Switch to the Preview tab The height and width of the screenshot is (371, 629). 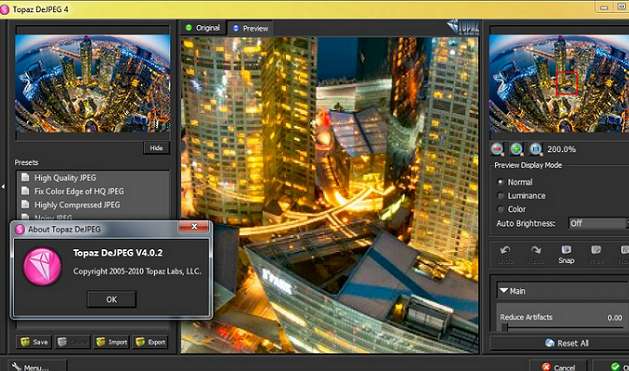250,28
